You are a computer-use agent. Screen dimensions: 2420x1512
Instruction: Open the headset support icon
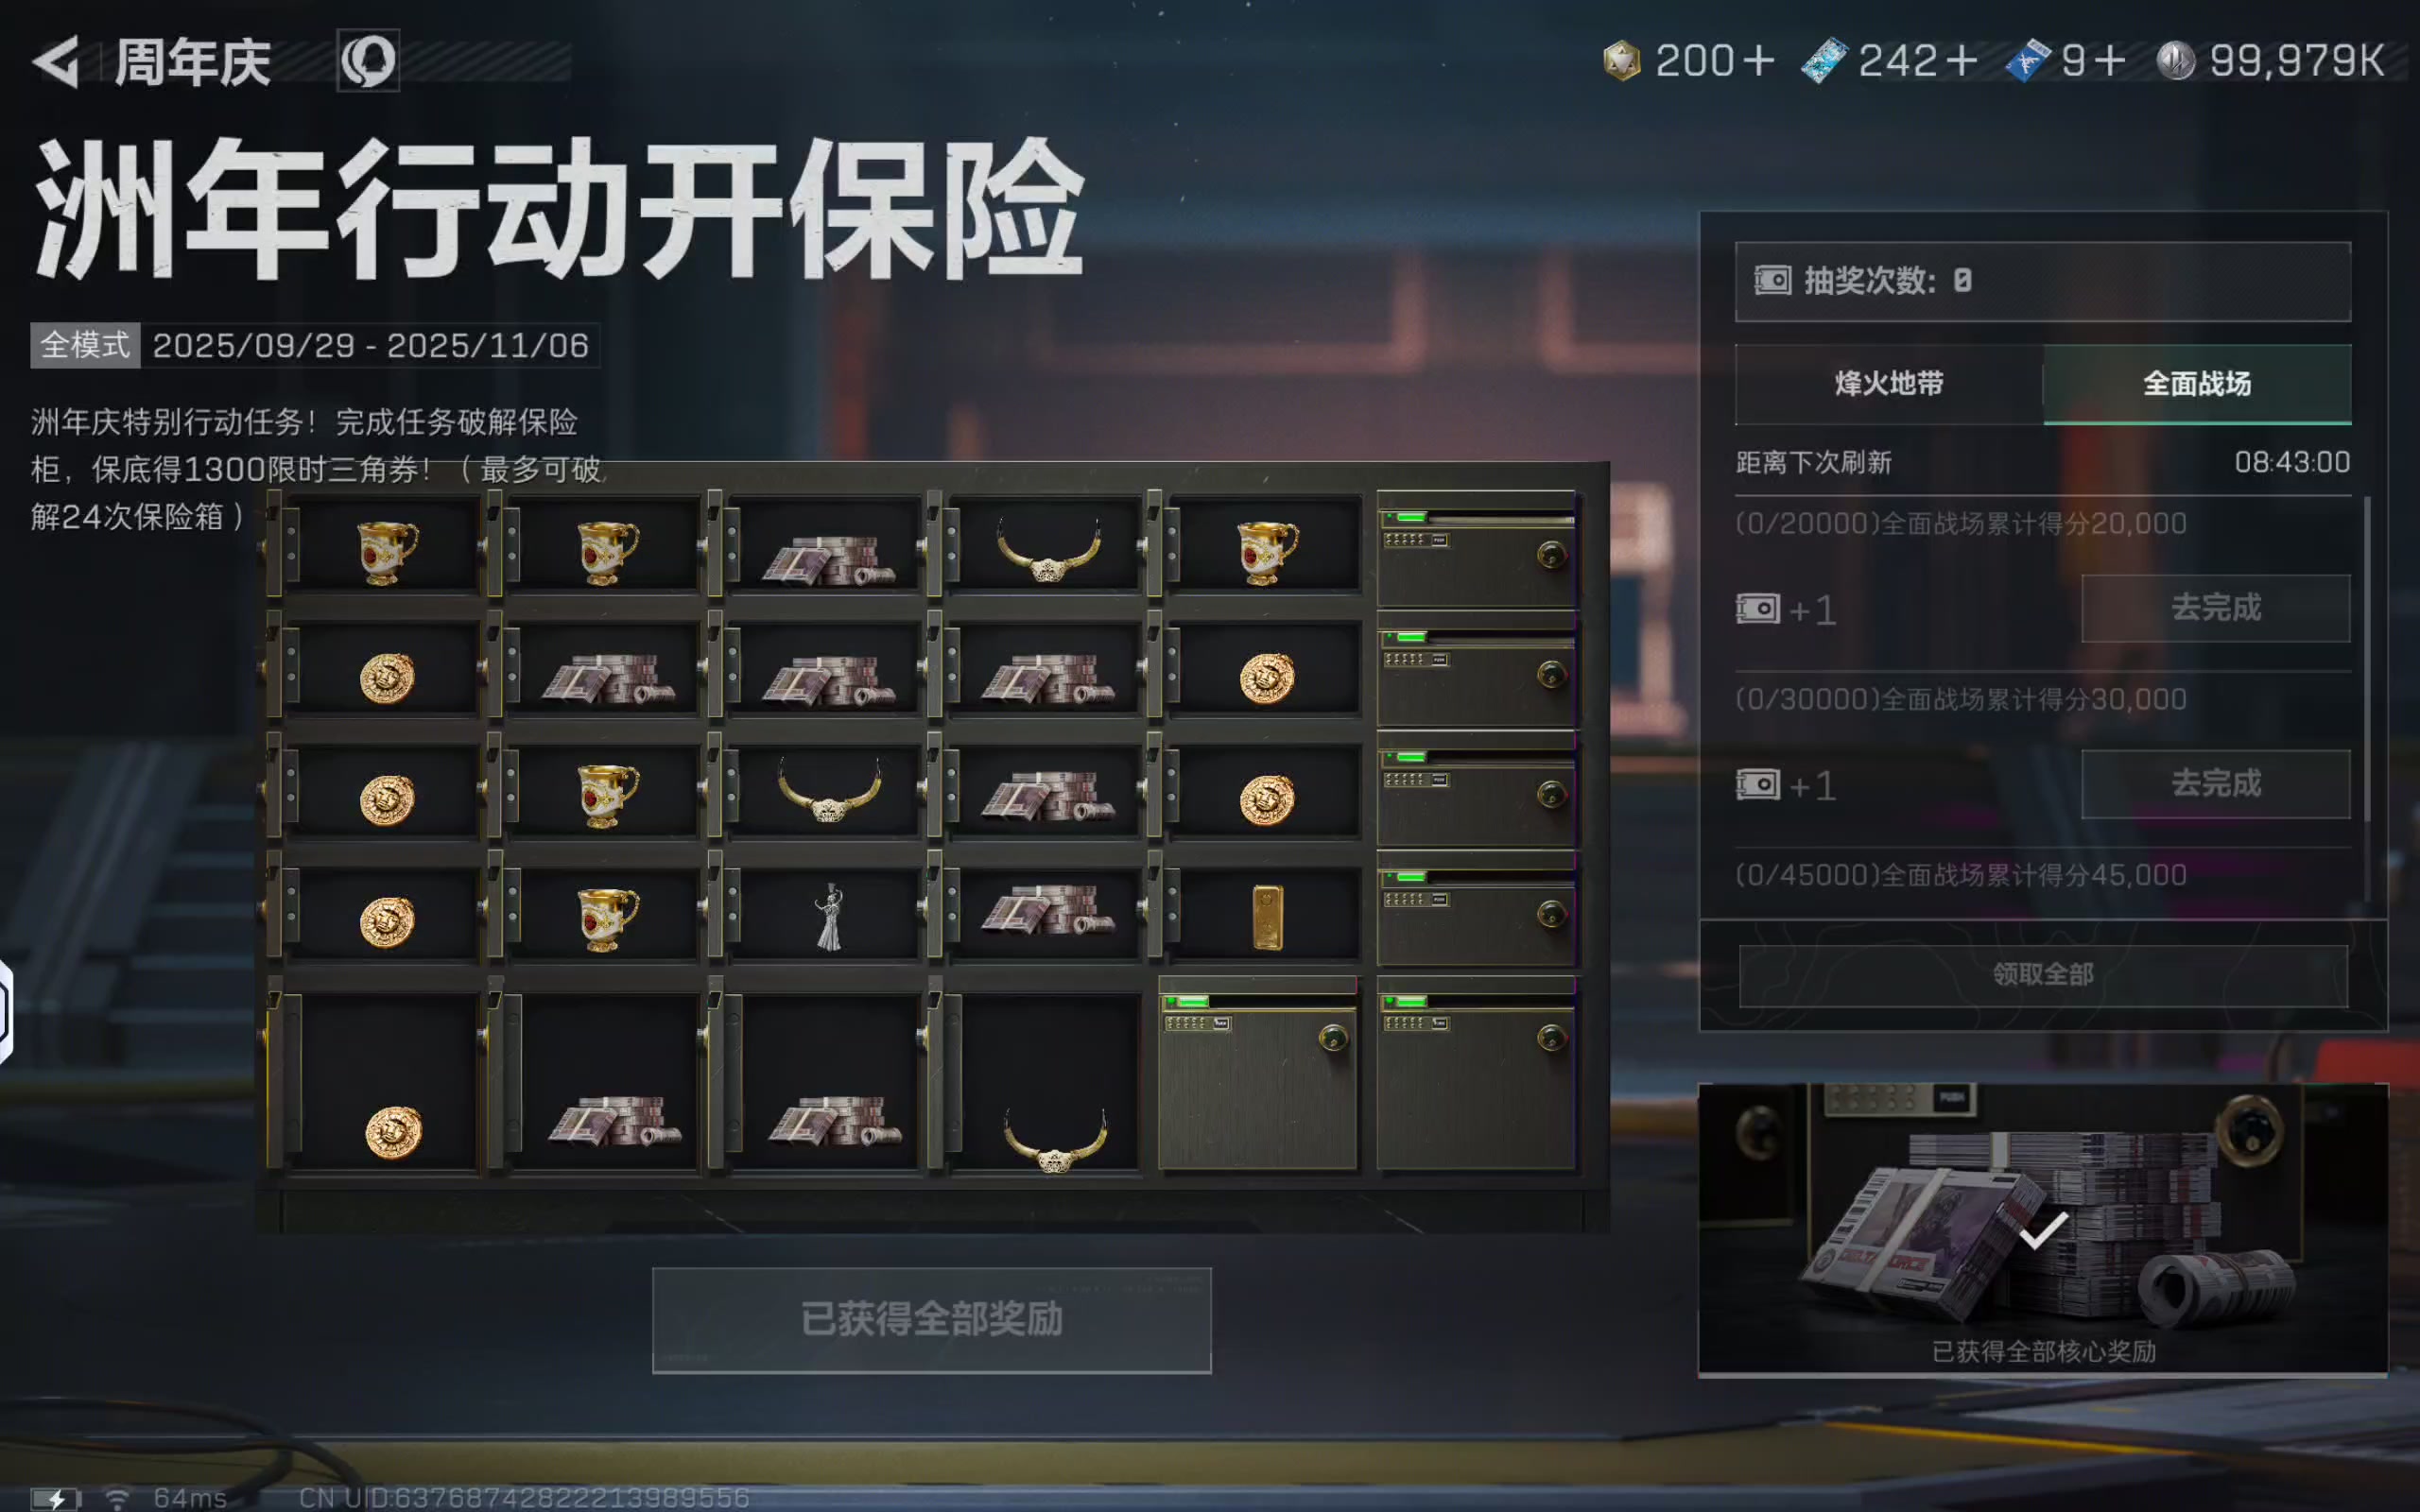[368, 61]
